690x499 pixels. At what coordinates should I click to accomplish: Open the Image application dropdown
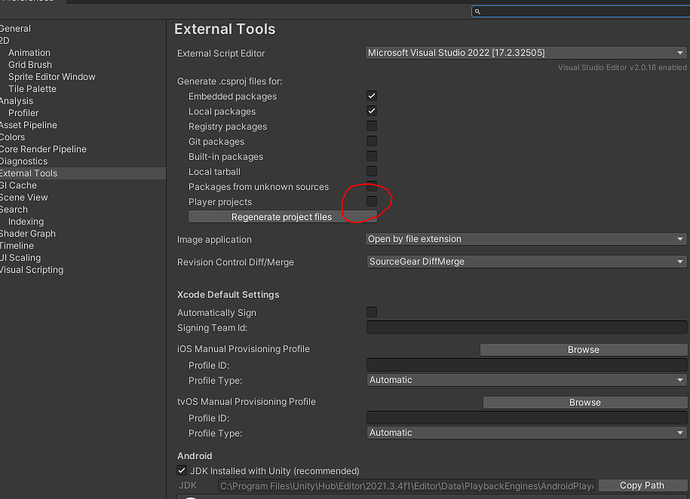[525, 240]
